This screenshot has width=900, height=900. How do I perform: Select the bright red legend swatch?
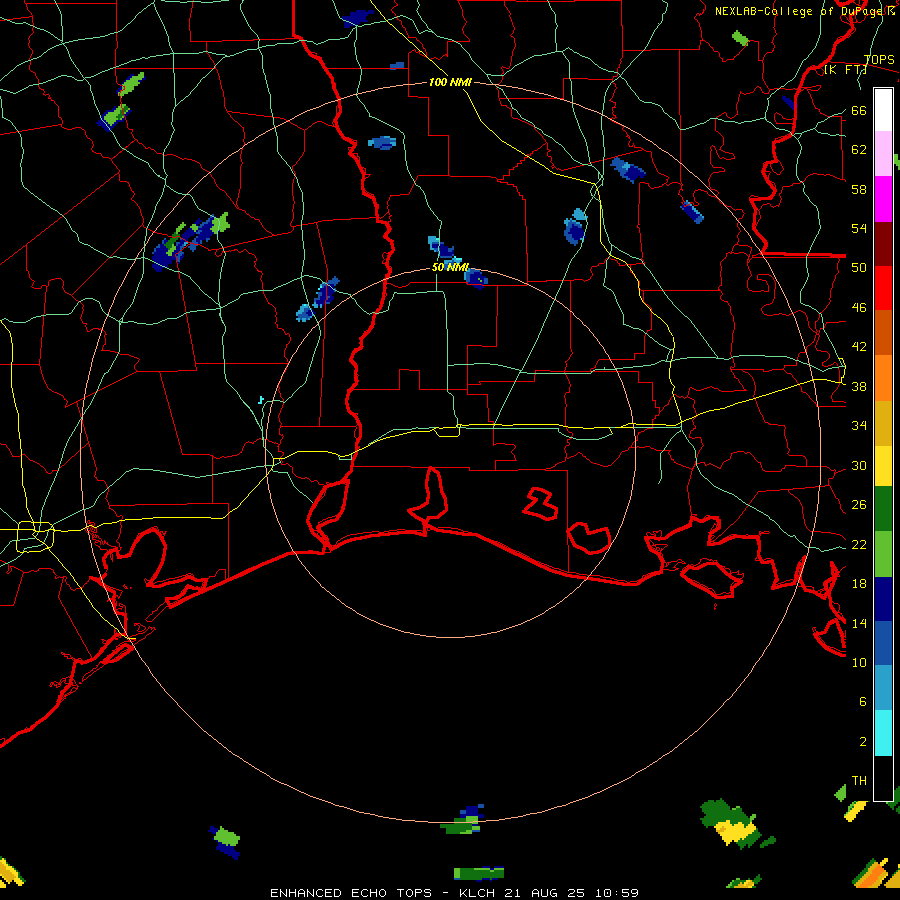(883, 288)
